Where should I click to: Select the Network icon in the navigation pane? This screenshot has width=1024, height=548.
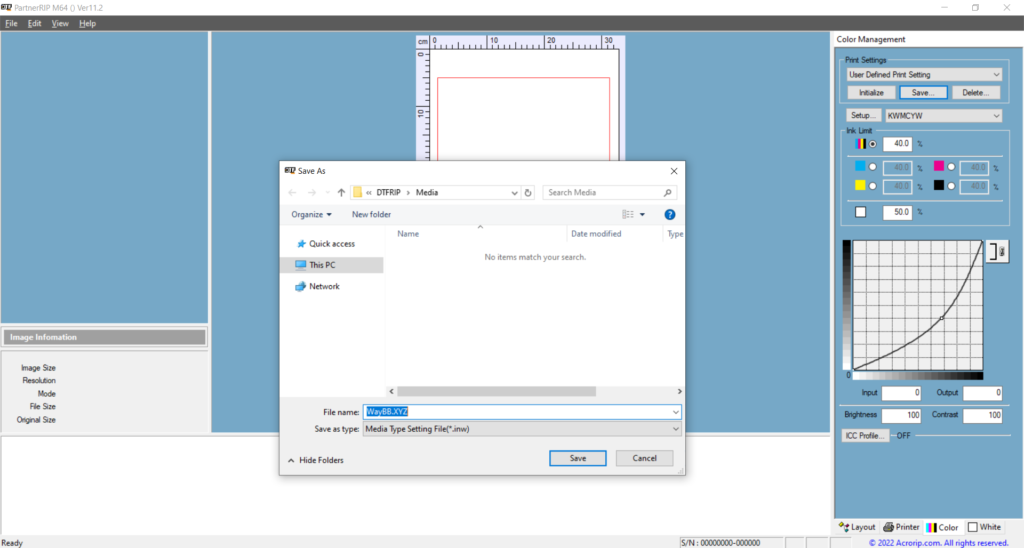[301, 287]
